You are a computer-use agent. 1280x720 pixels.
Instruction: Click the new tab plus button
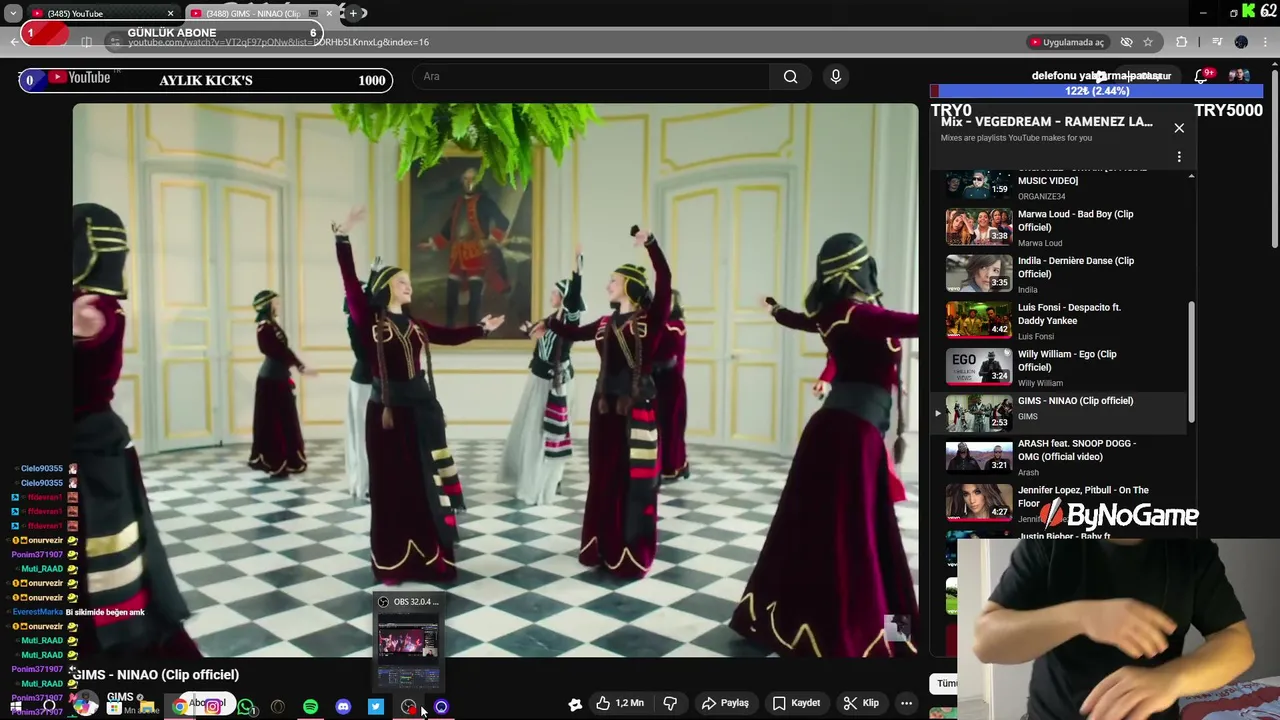pos(353,13)
